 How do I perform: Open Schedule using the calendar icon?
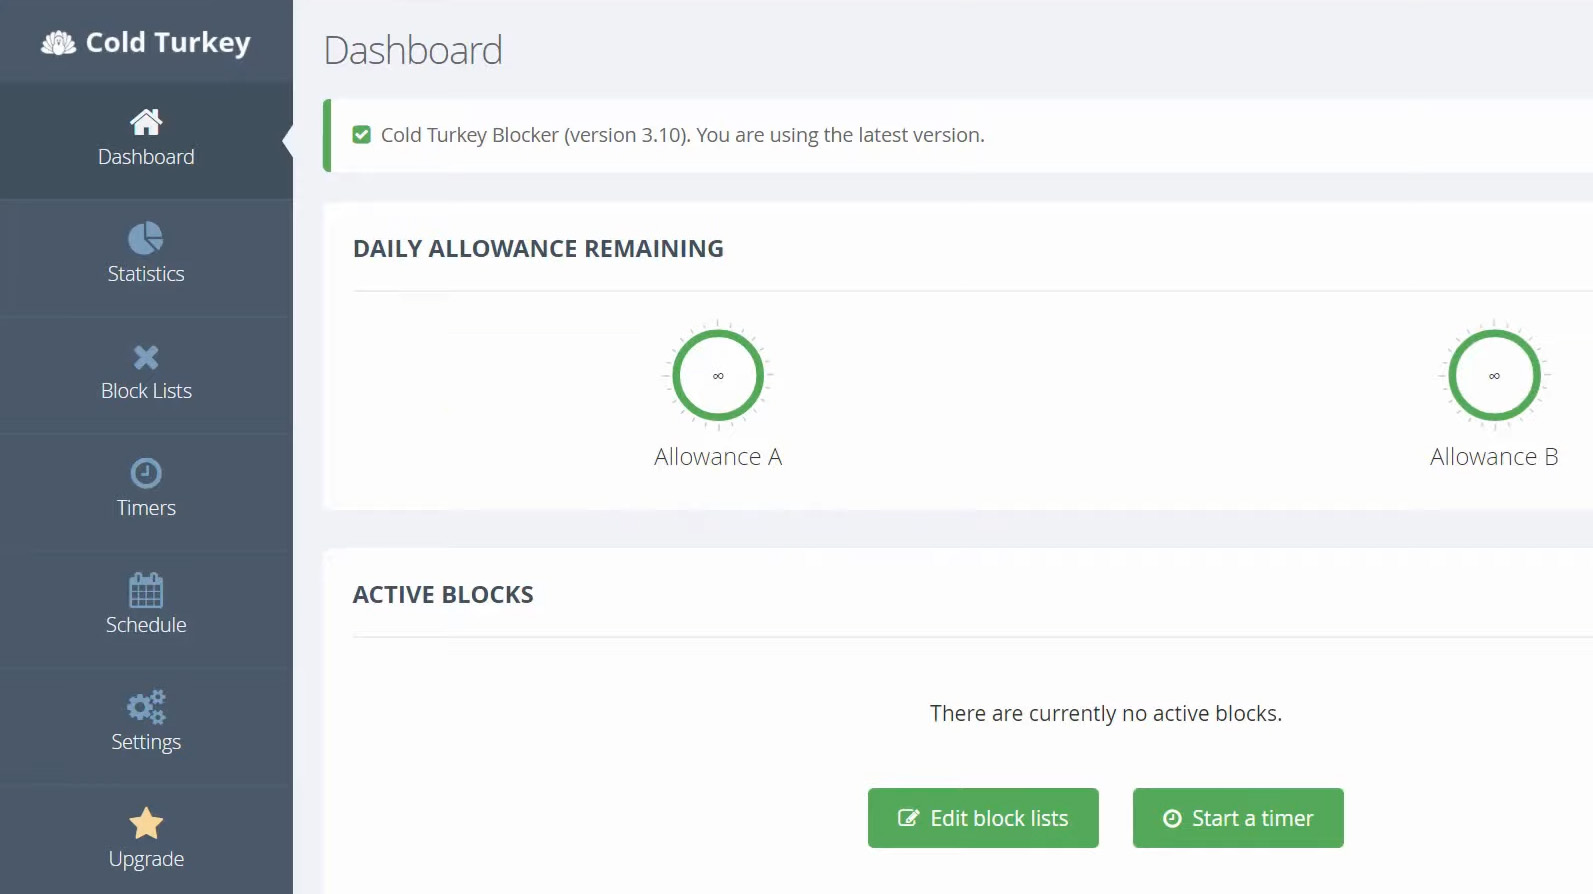pos(146,590)
